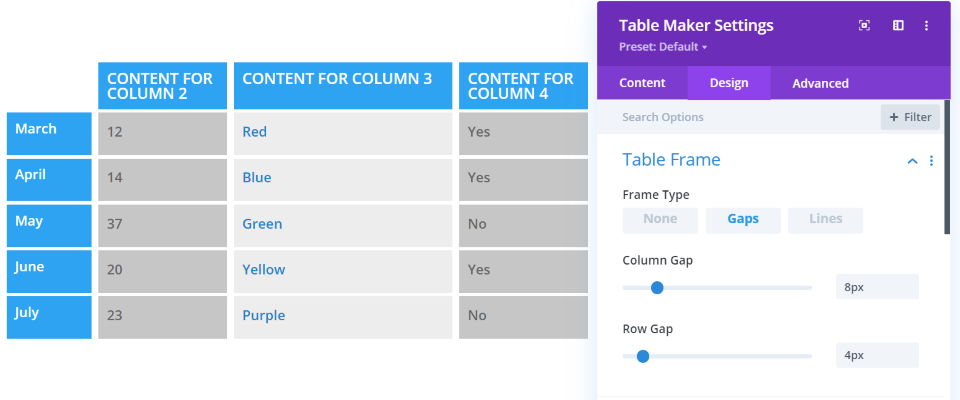The image size is (960, 400).
Task: Set Frame Type to None
Action: point(660,219)
